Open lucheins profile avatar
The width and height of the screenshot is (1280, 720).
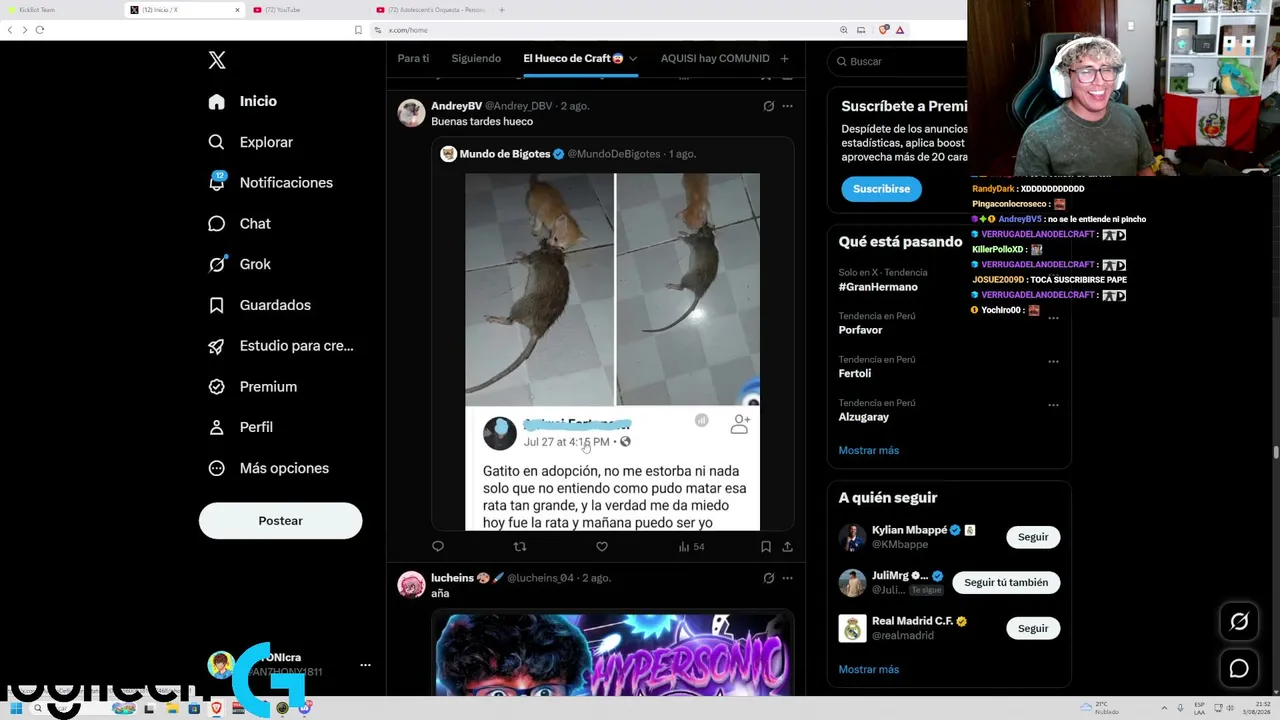(x=411, y=585)
